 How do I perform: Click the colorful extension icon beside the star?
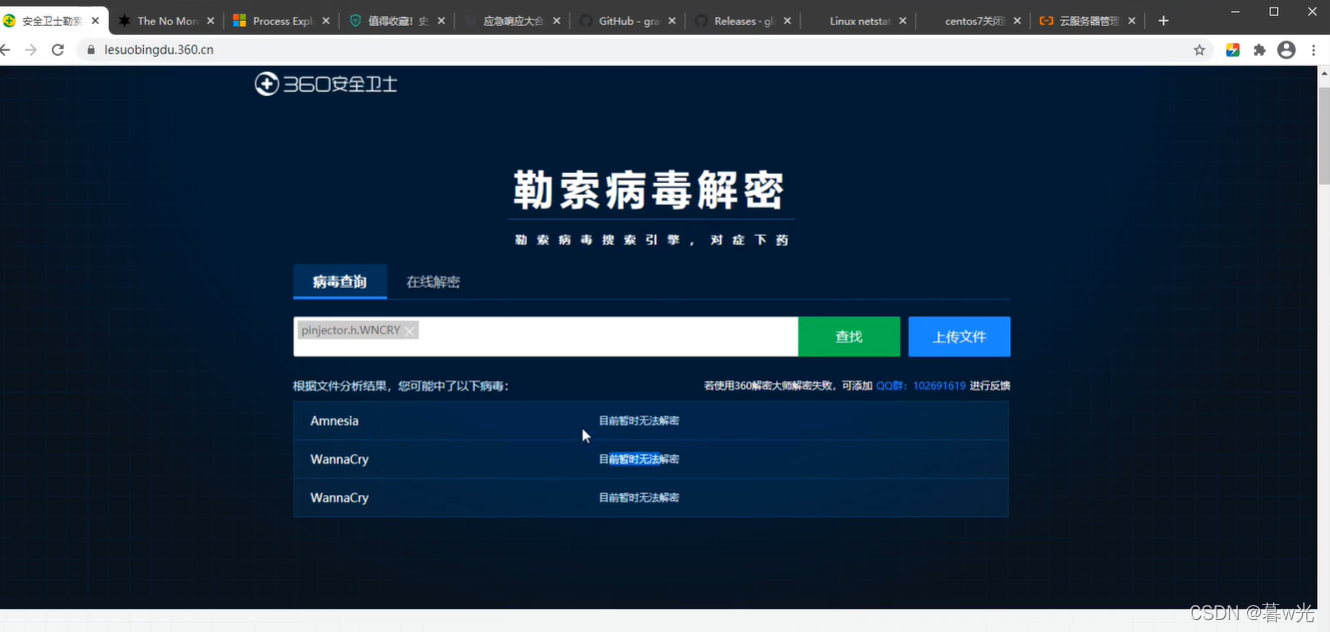point(1233,48)
